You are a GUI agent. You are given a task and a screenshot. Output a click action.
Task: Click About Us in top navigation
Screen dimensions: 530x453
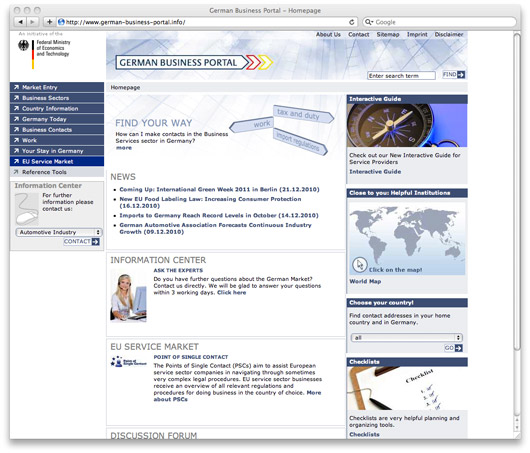[x=328, y=34]
